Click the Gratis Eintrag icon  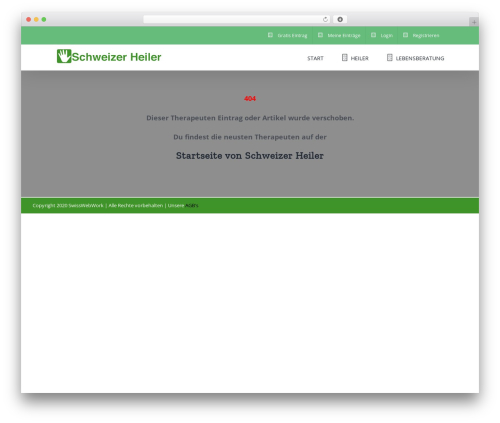click(x=270, y=35)
